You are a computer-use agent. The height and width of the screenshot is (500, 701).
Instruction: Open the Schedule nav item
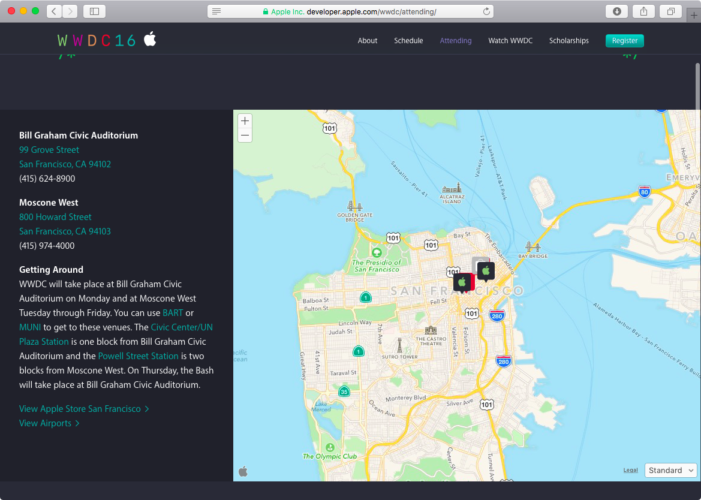[408, 41]
